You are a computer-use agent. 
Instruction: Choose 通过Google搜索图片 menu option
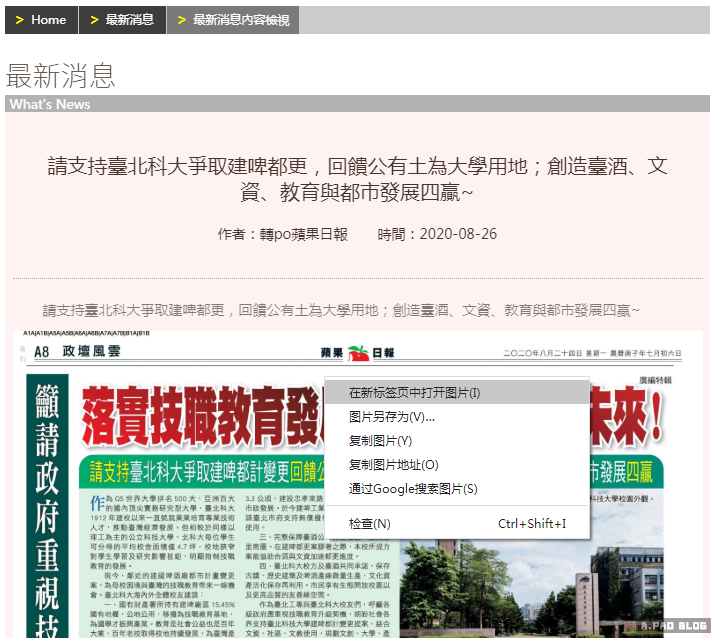click(x=412, y=488)
